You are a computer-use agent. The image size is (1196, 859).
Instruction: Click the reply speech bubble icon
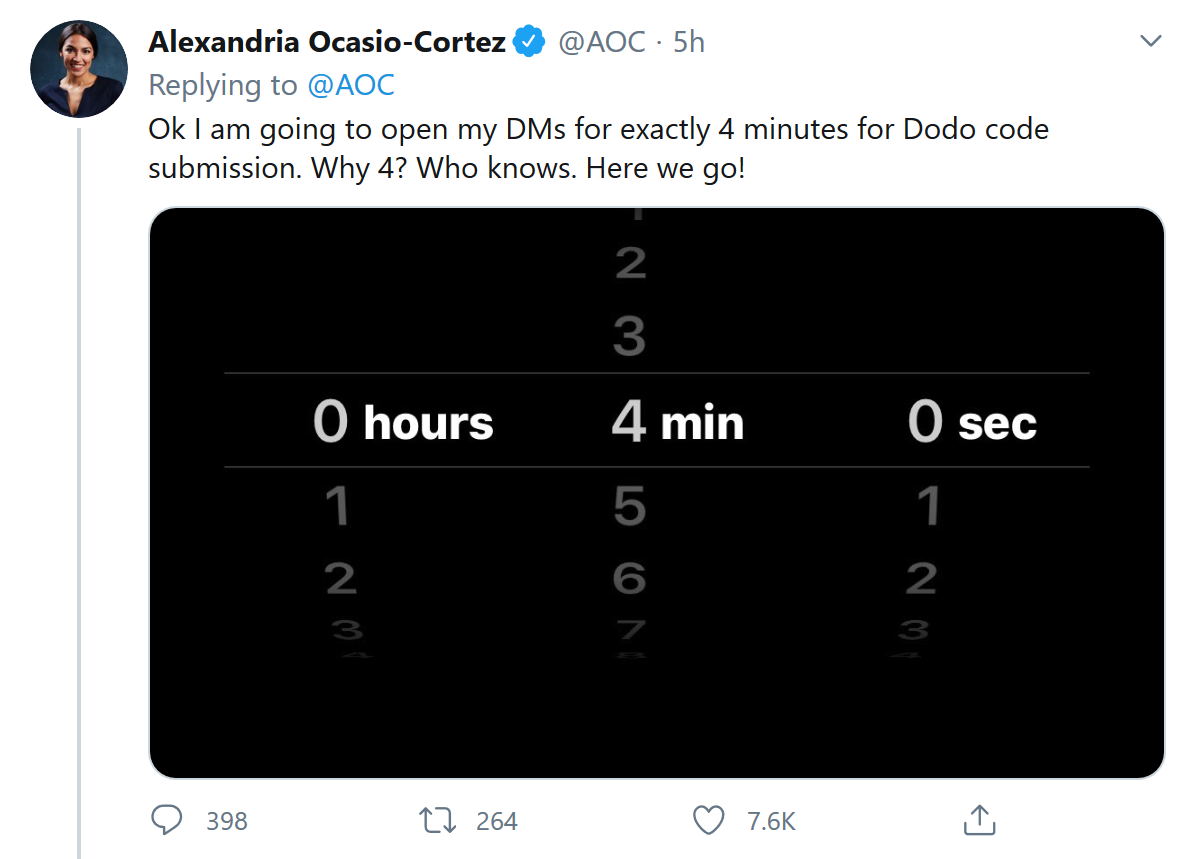166,820
